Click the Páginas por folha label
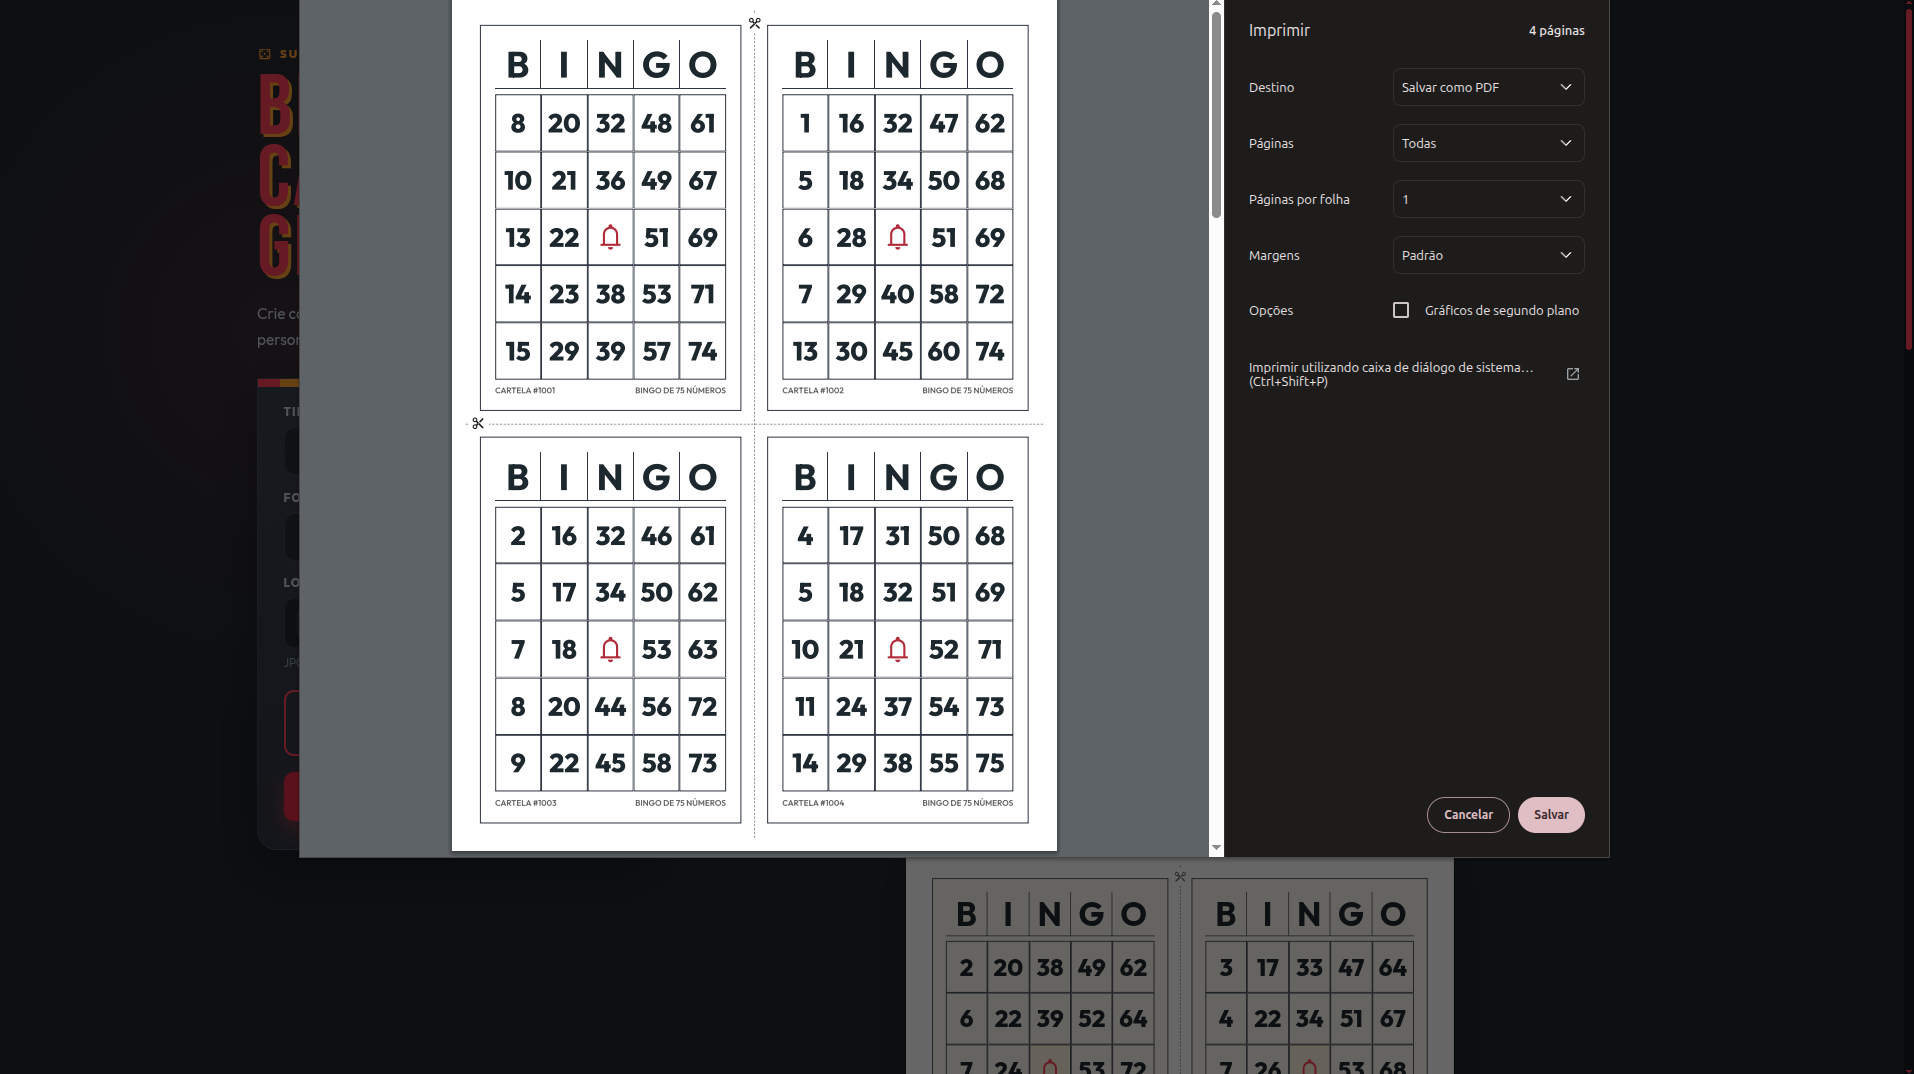The image size is (1914, 1074). 1299,199
